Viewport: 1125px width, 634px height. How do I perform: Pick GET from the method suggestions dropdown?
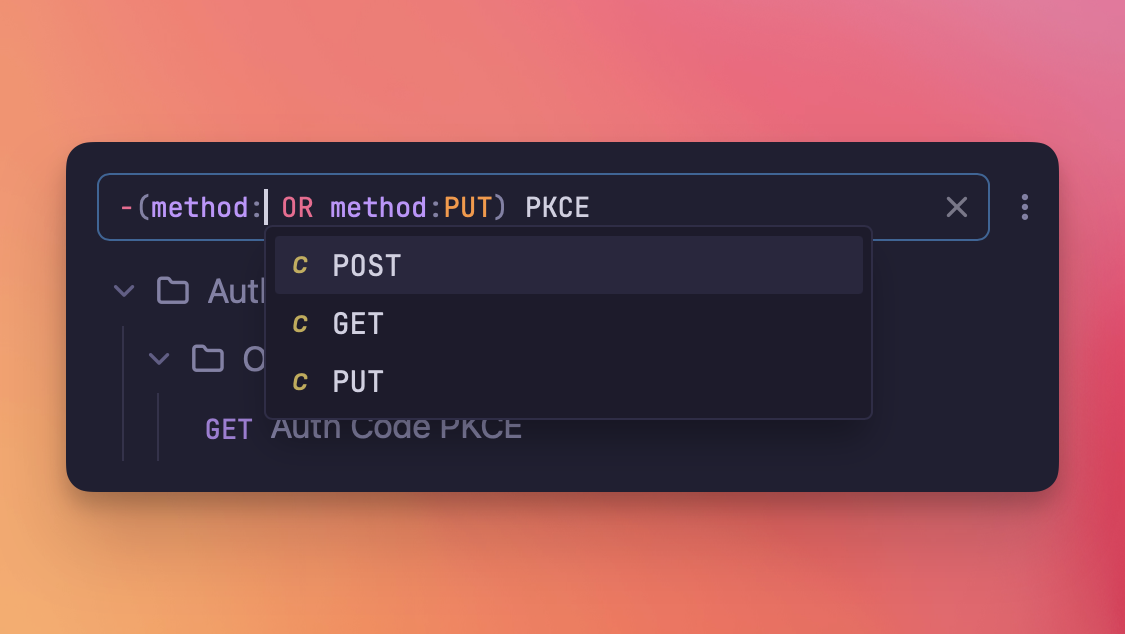click(356, 323)
